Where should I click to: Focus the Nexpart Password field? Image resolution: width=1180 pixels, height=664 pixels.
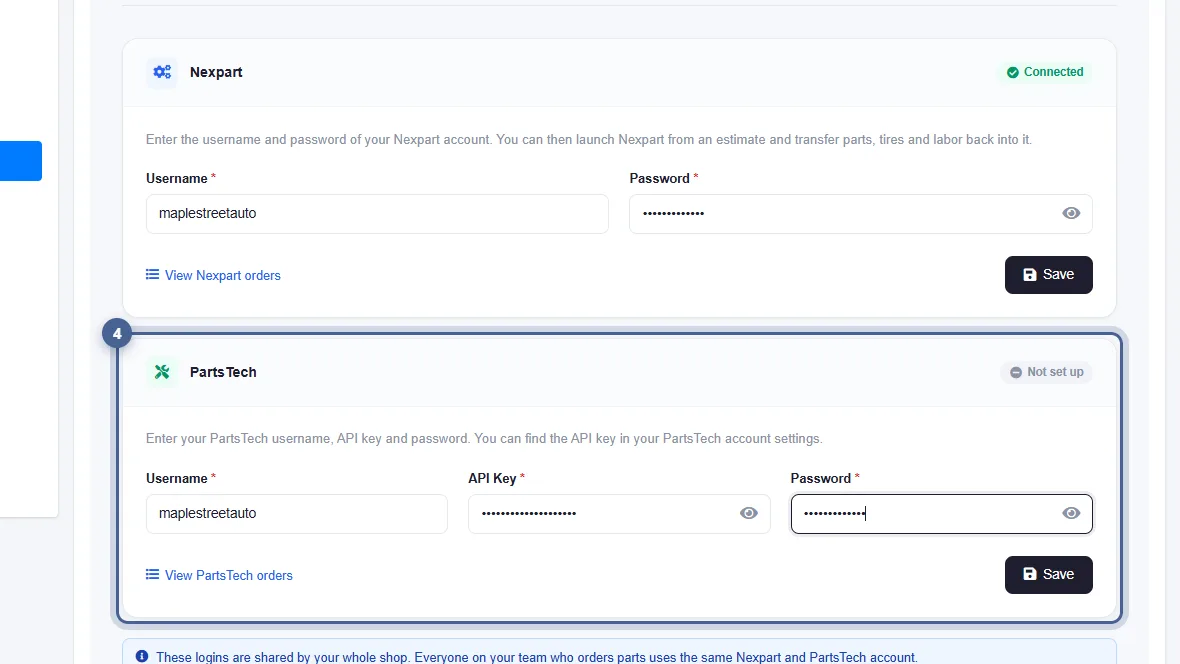coord(860,214)
